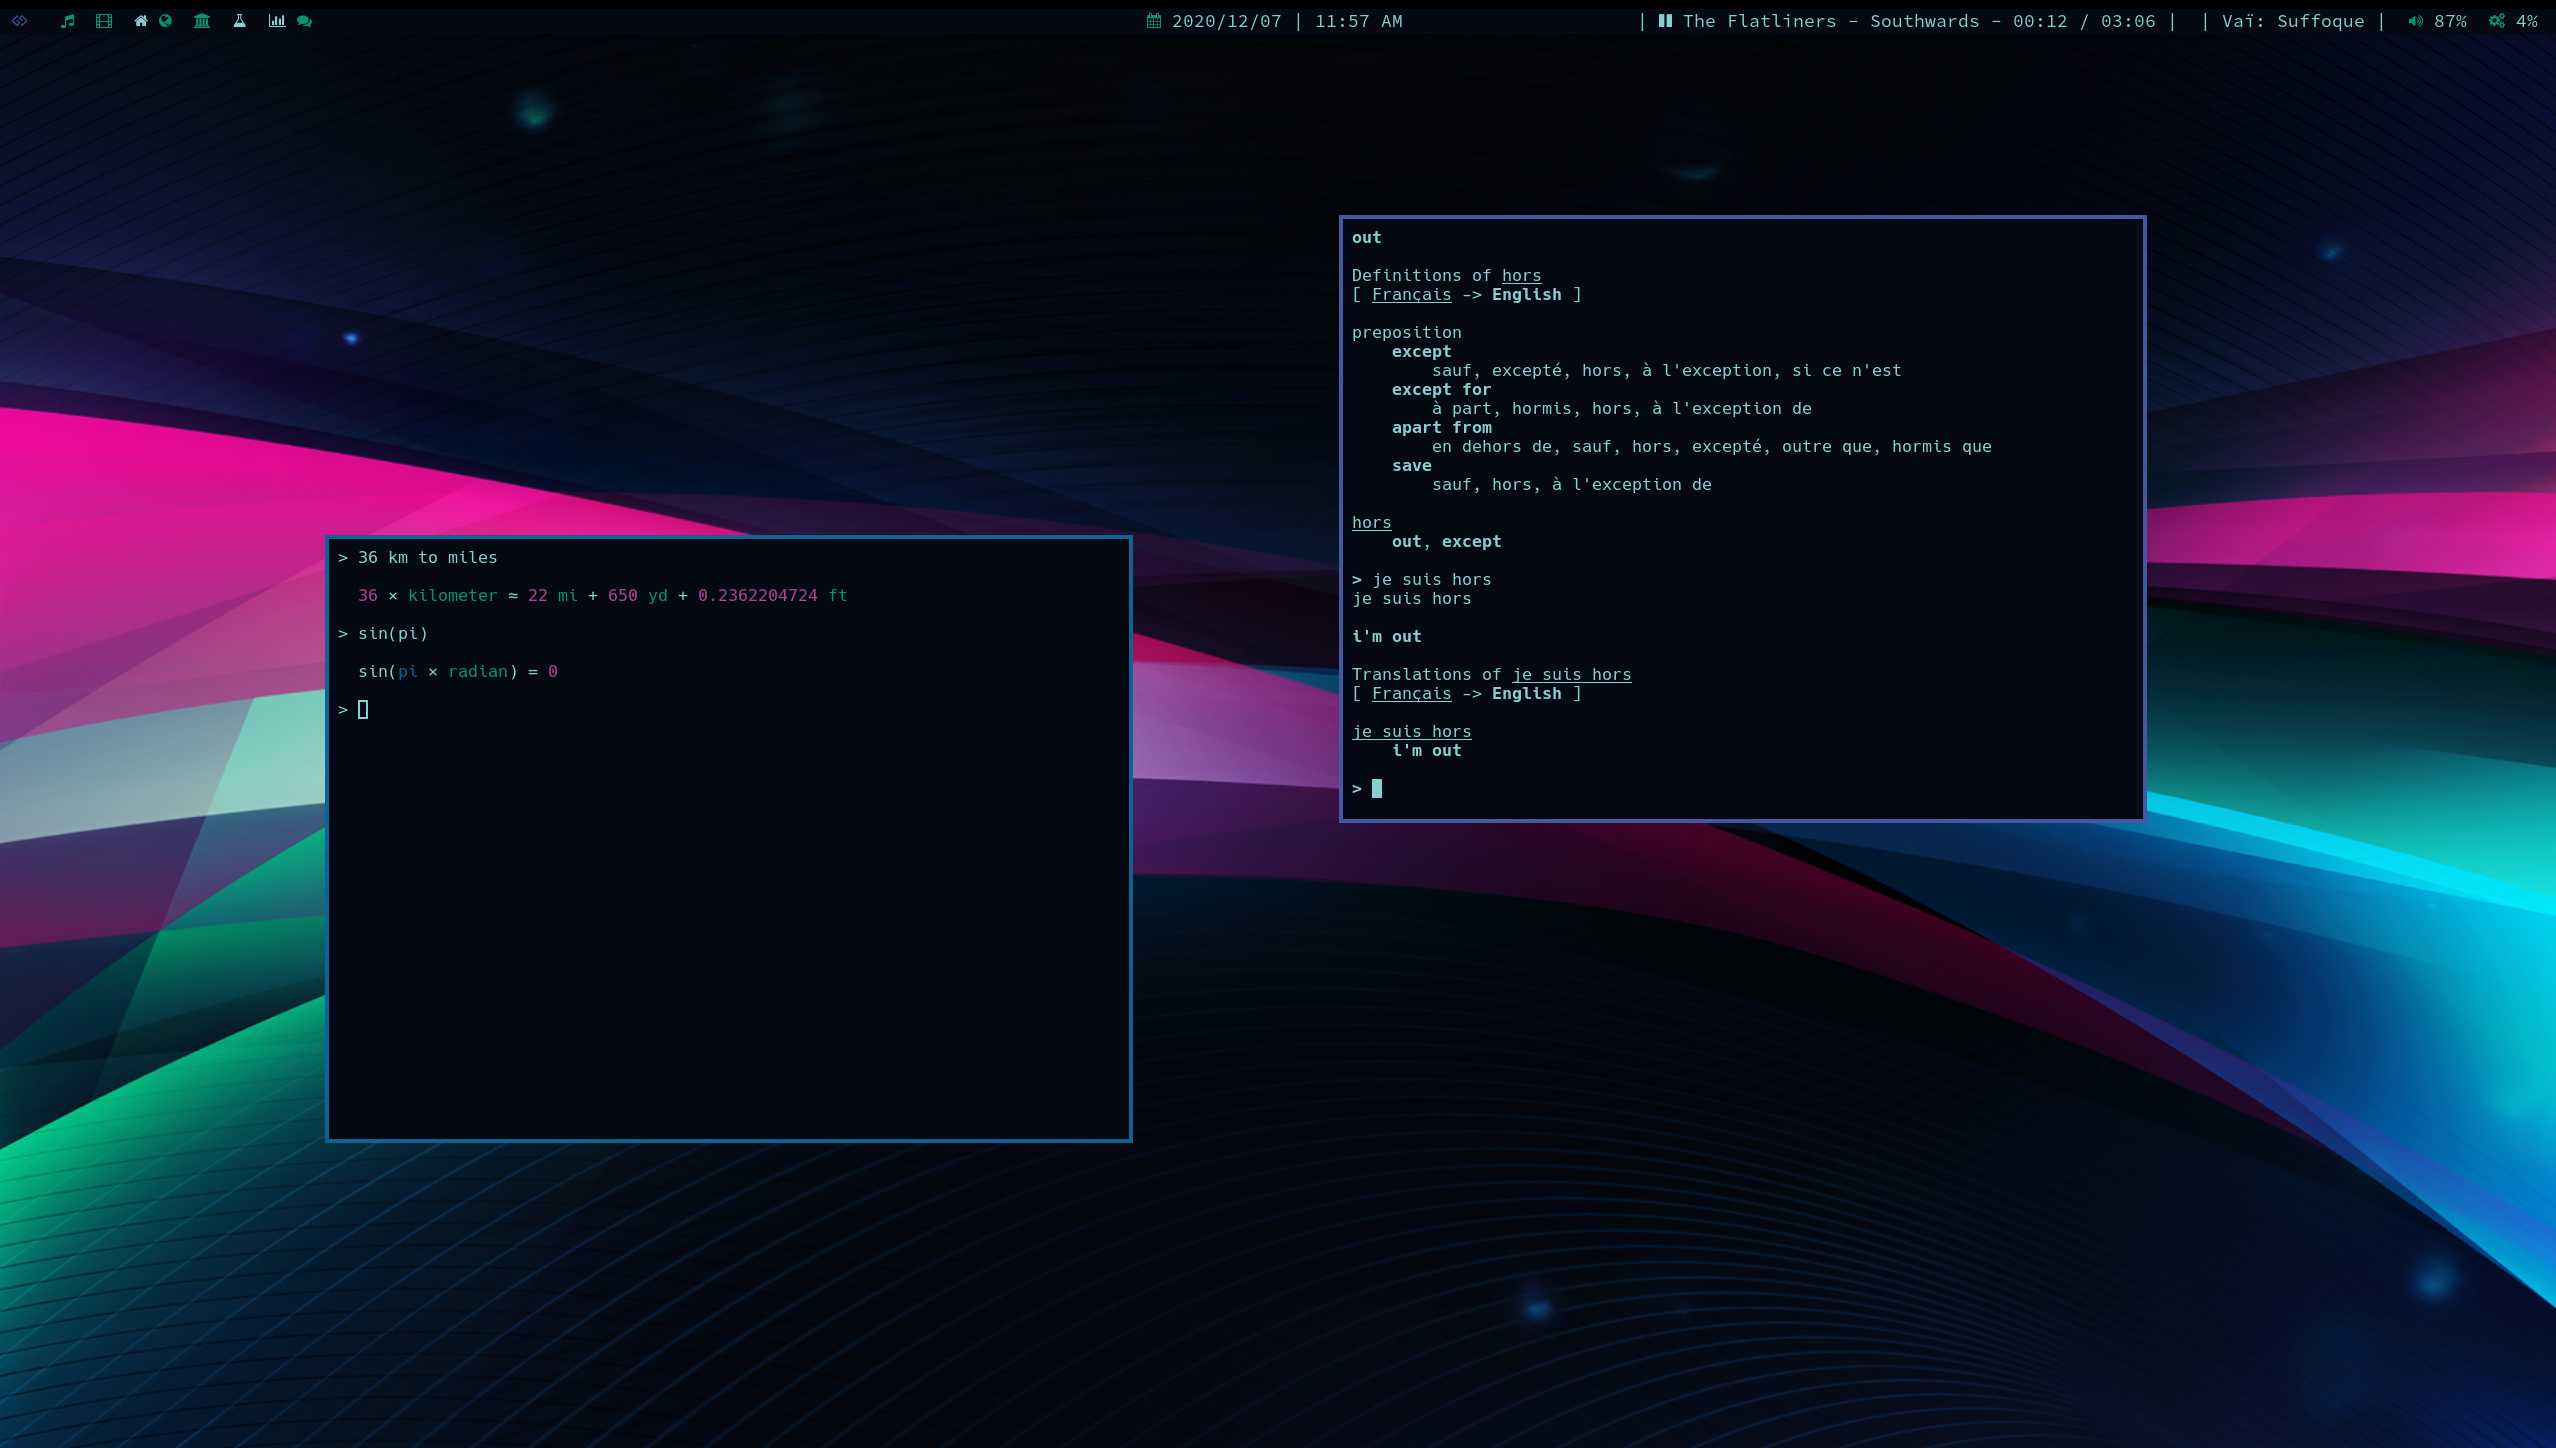This screenshot has height=1448, width=2556.
Task: Click the first underlined Français language link
Action: click(x=1411, y=295)
